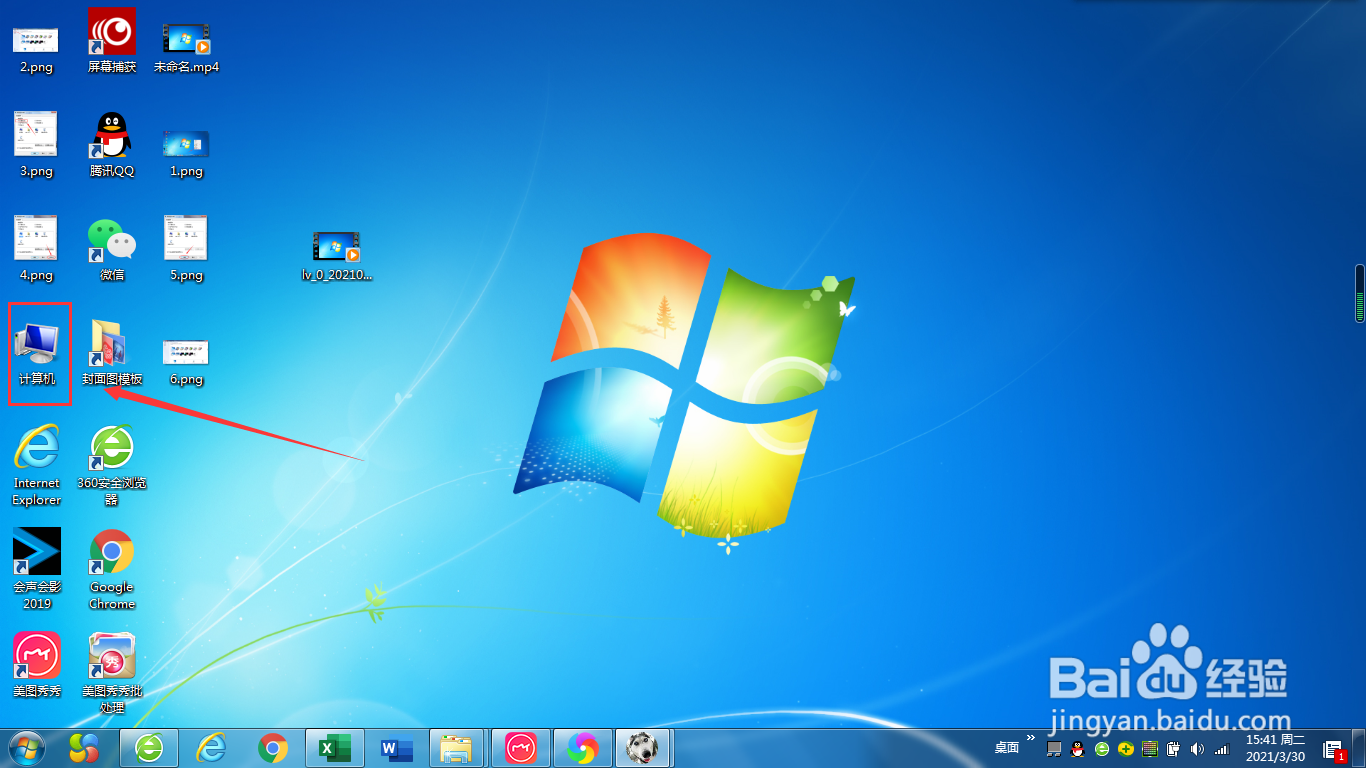The height and width of the screenshot is (768, 1366).
Task: Click the Show desktop strip
Action: (x=1360, y=748)
